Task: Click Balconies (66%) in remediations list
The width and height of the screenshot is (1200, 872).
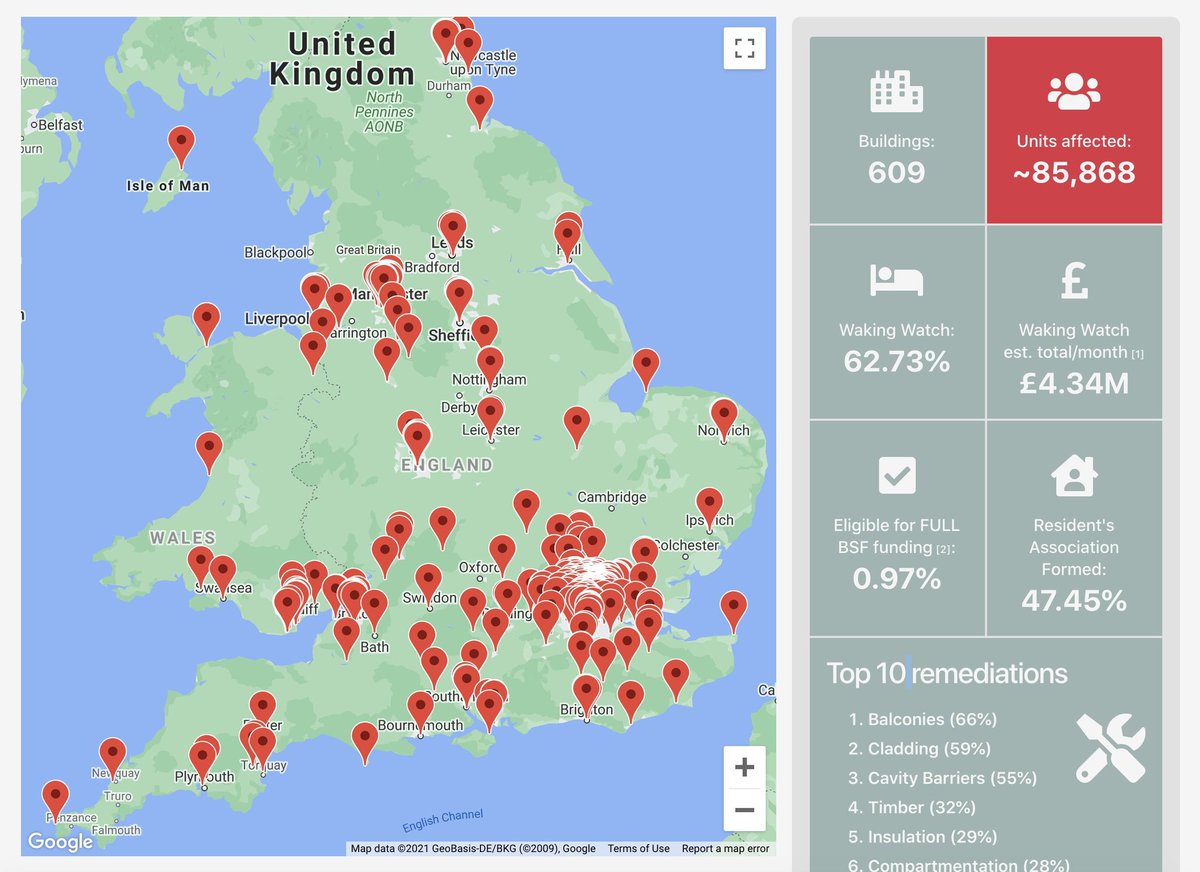Action: [932, 719]
